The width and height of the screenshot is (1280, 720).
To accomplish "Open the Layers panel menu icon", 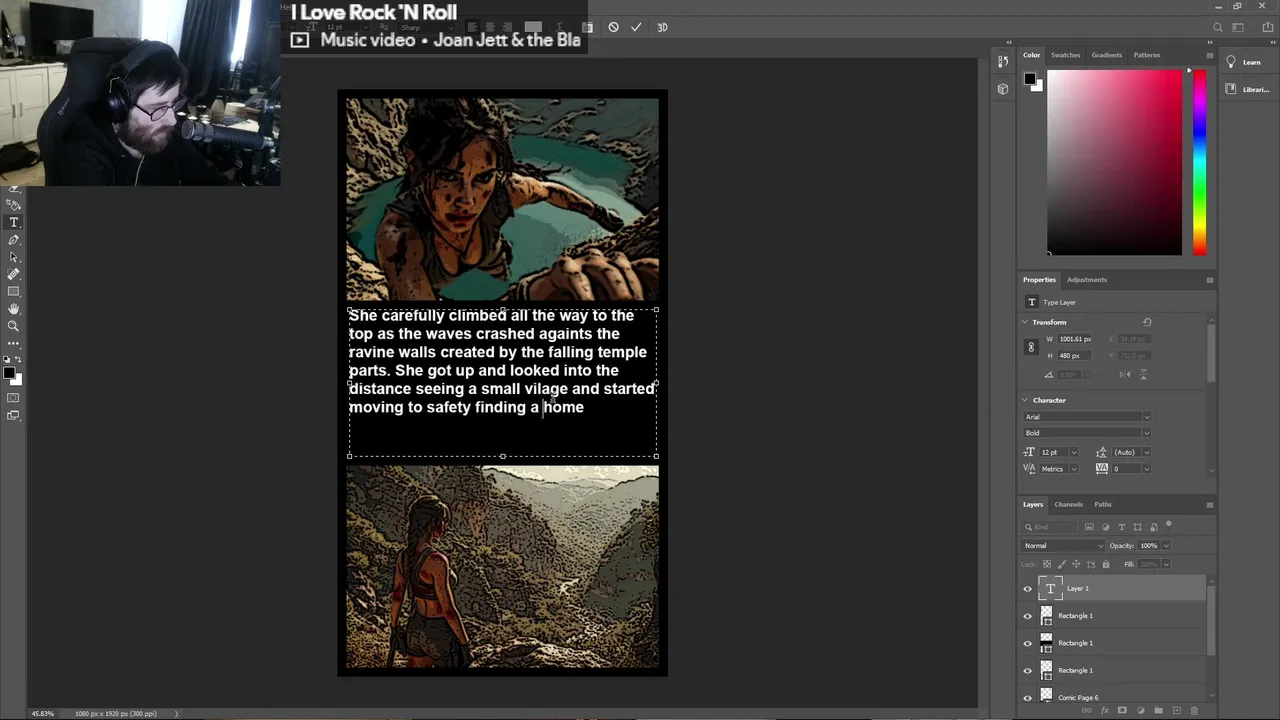I will (1209, 504).
